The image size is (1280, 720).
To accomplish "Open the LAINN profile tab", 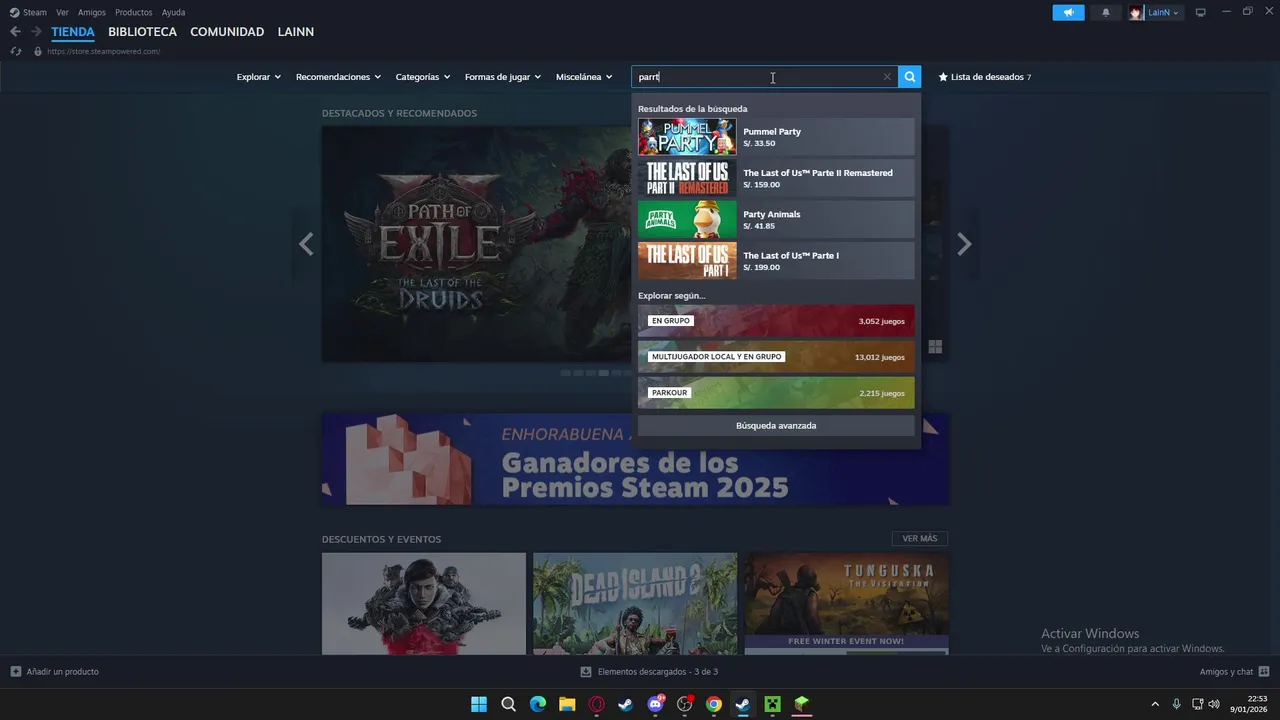I will click(296, 32).
